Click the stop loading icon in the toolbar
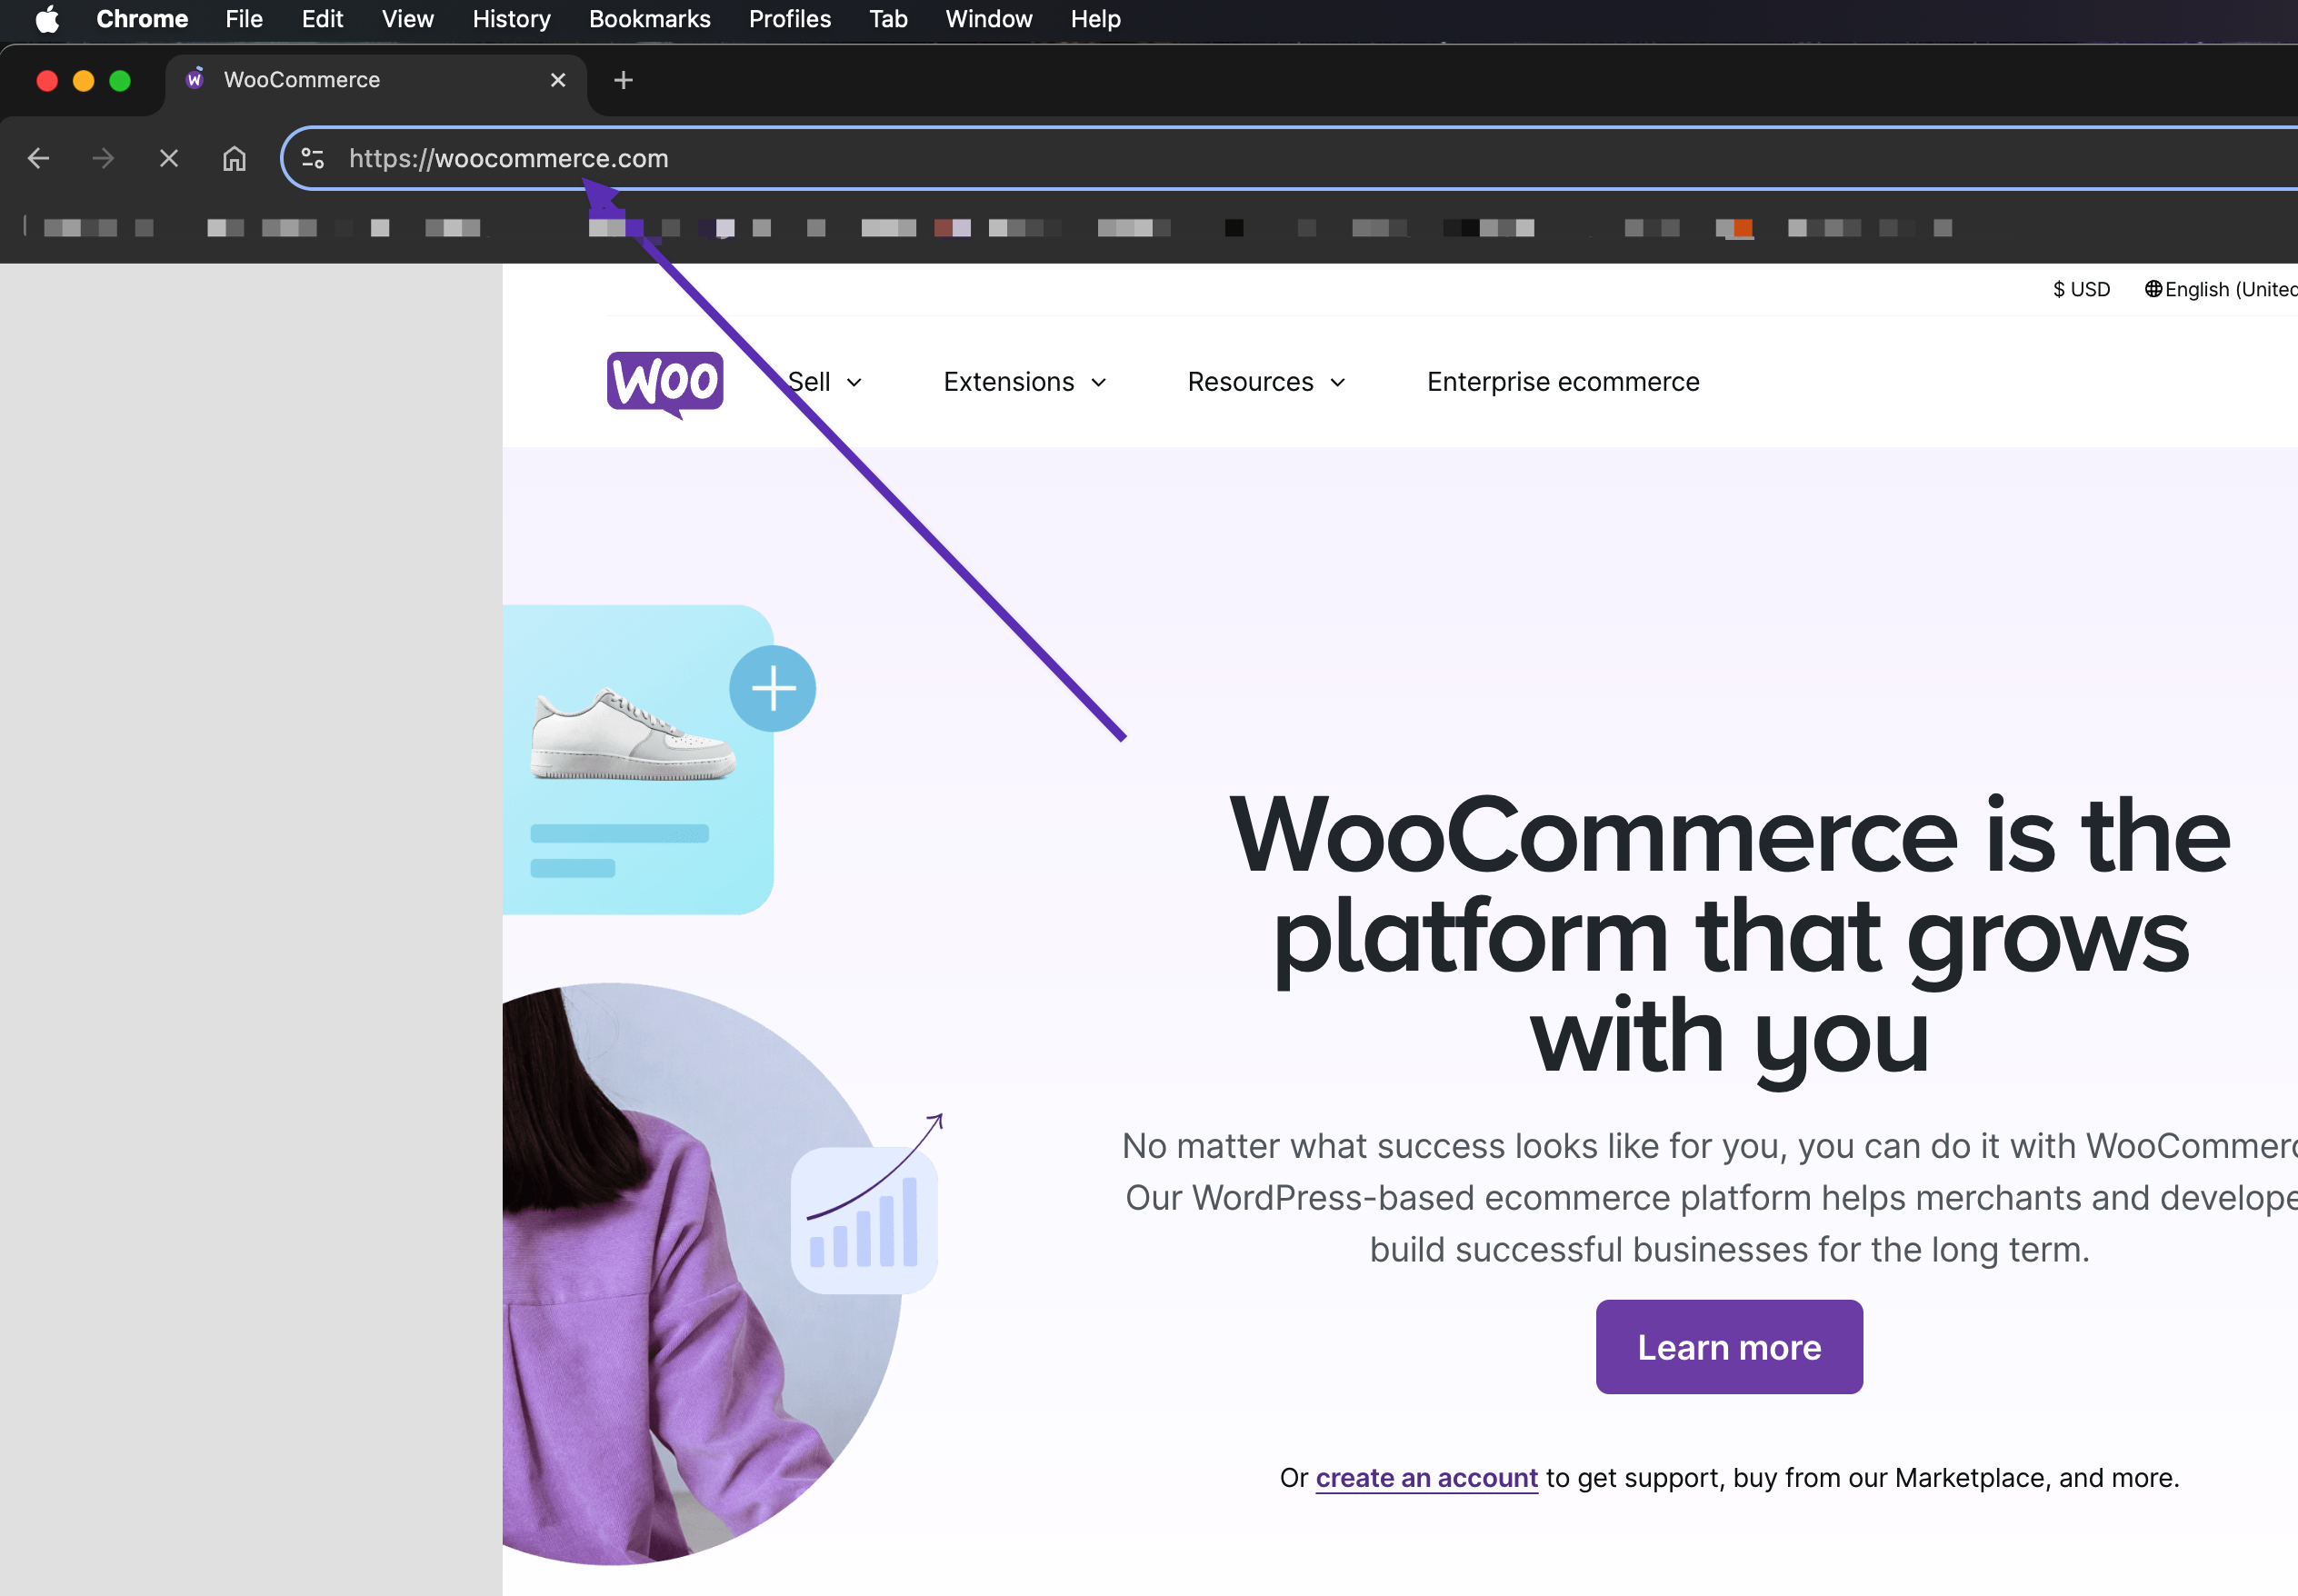 tap(168, 158)
